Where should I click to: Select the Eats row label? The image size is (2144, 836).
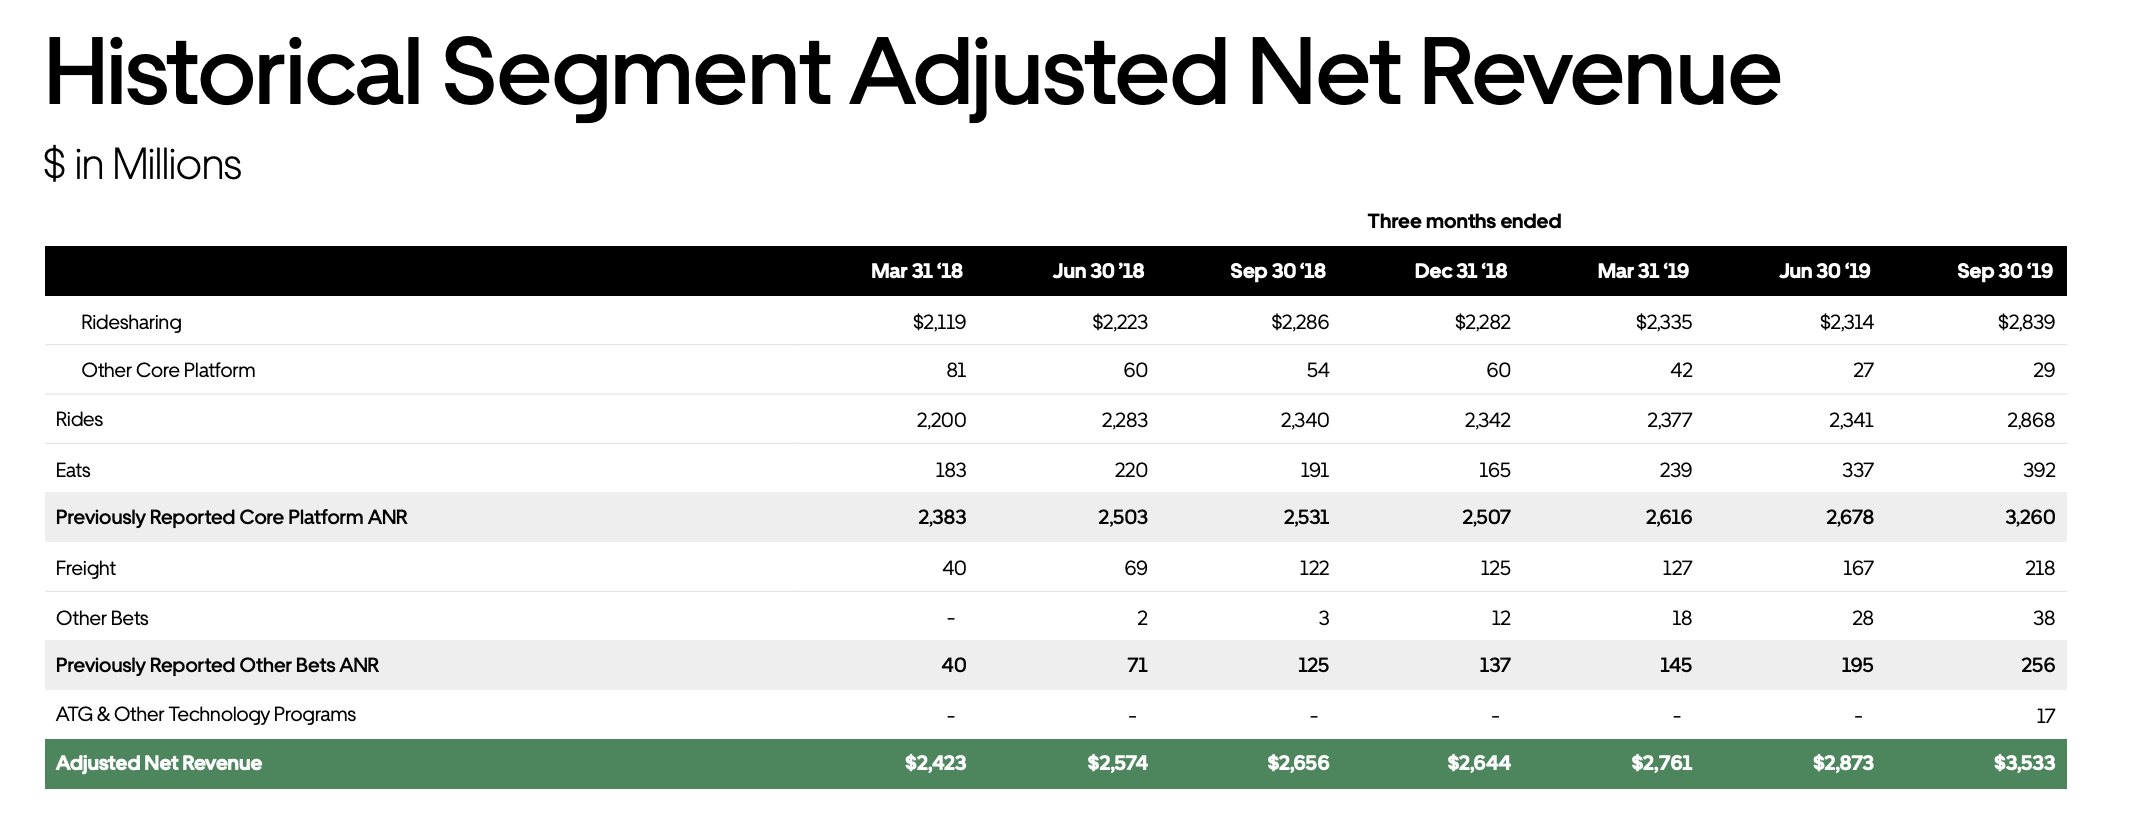[73, 470]
